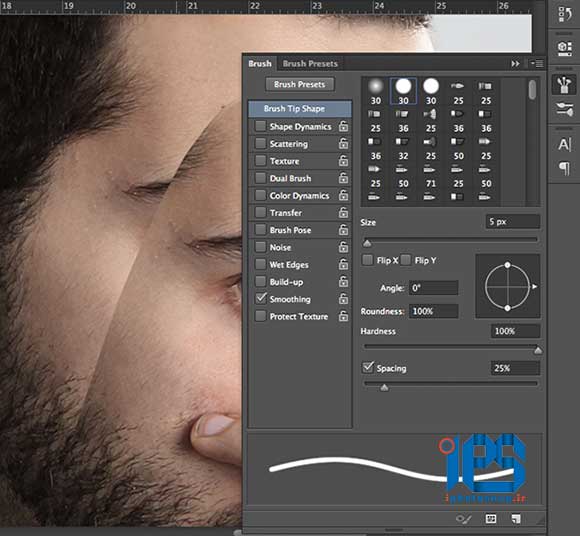Click the Brush panel dock icon
This screenshot has width=580, height=536.
564,85
